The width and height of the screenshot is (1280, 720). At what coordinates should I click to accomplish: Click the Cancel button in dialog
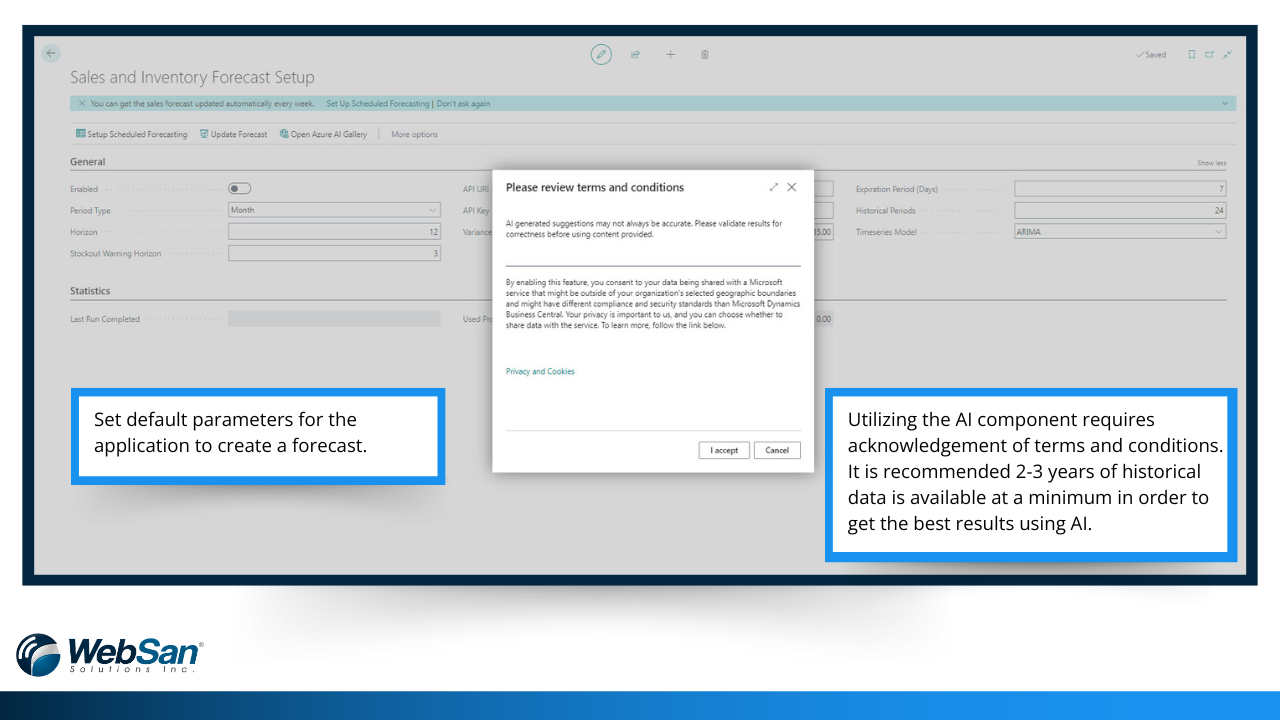coord(777,450)
